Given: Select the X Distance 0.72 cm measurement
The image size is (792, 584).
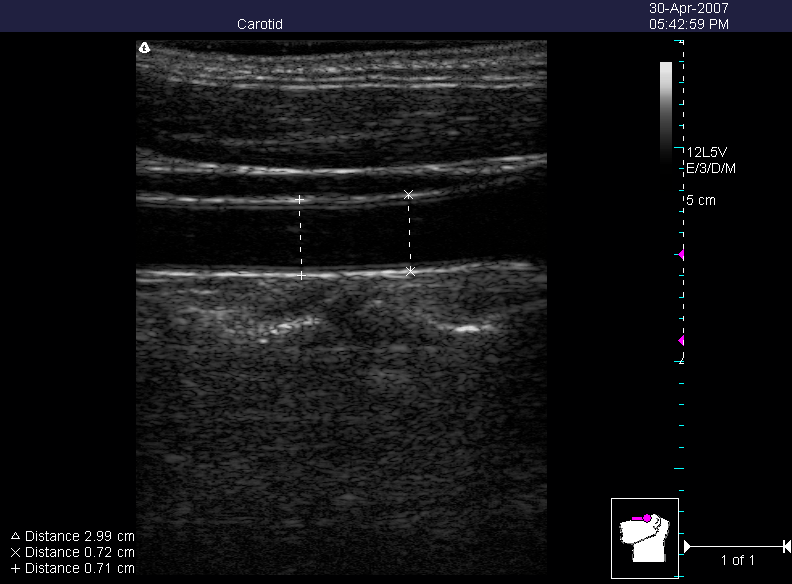Looking at the screenshot, I should [72, 552].
